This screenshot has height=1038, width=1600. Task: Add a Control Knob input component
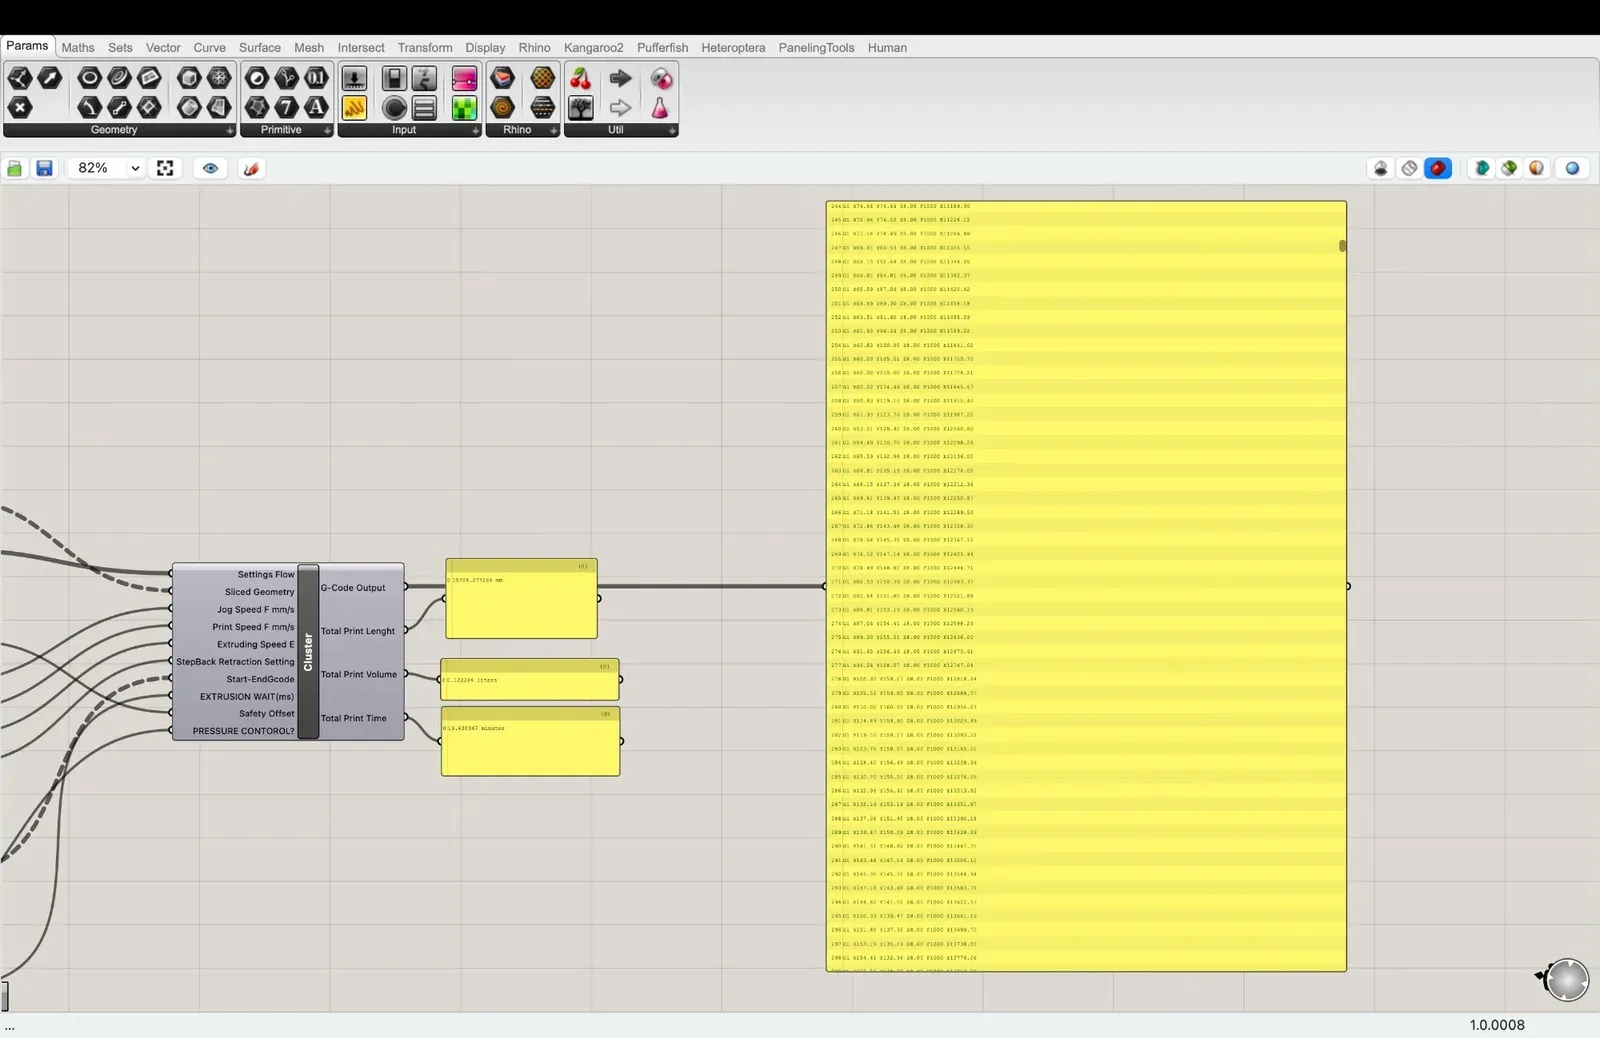[395, 107]
